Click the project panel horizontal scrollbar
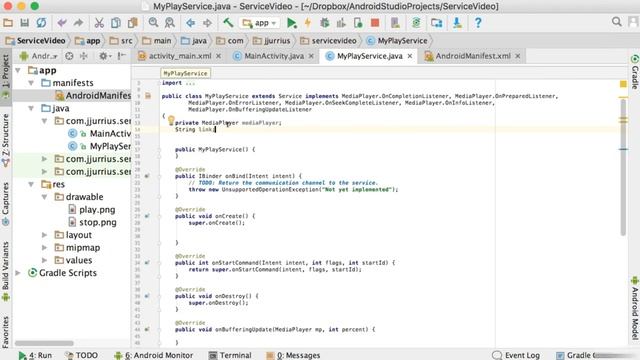This screenshot has height=360, width=640. [x=44, y=343]
